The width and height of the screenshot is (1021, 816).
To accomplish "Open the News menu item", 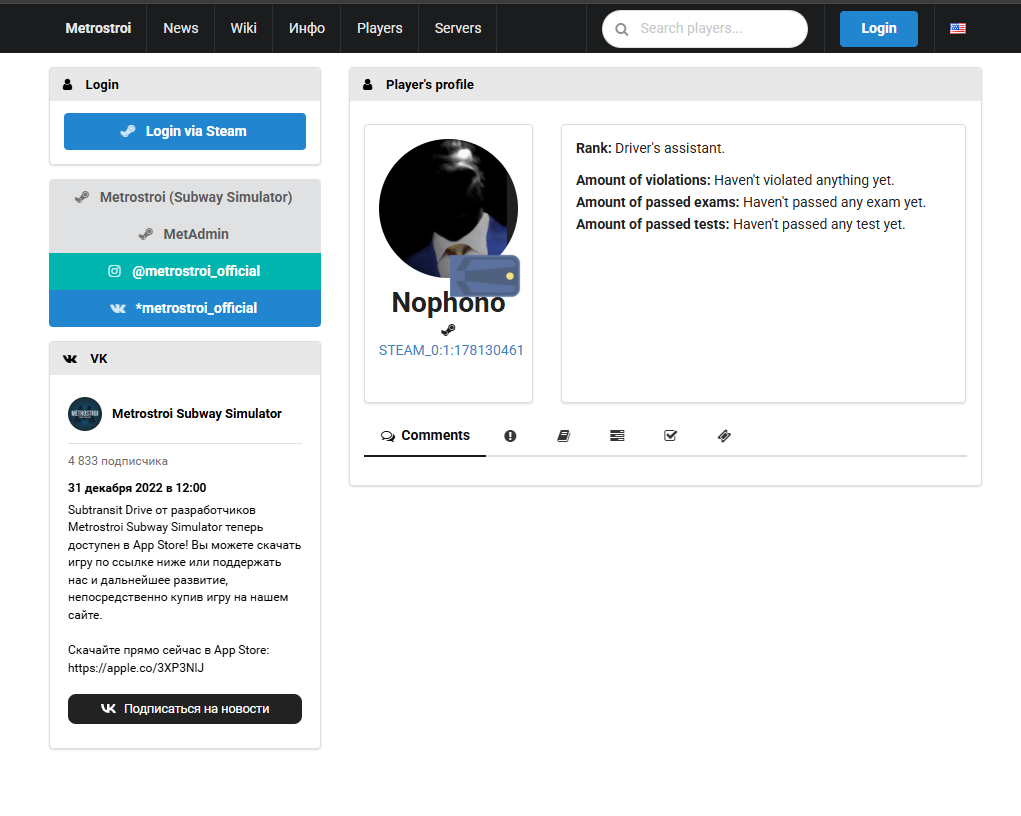I will pyautogui.click(x=180, y=28).
